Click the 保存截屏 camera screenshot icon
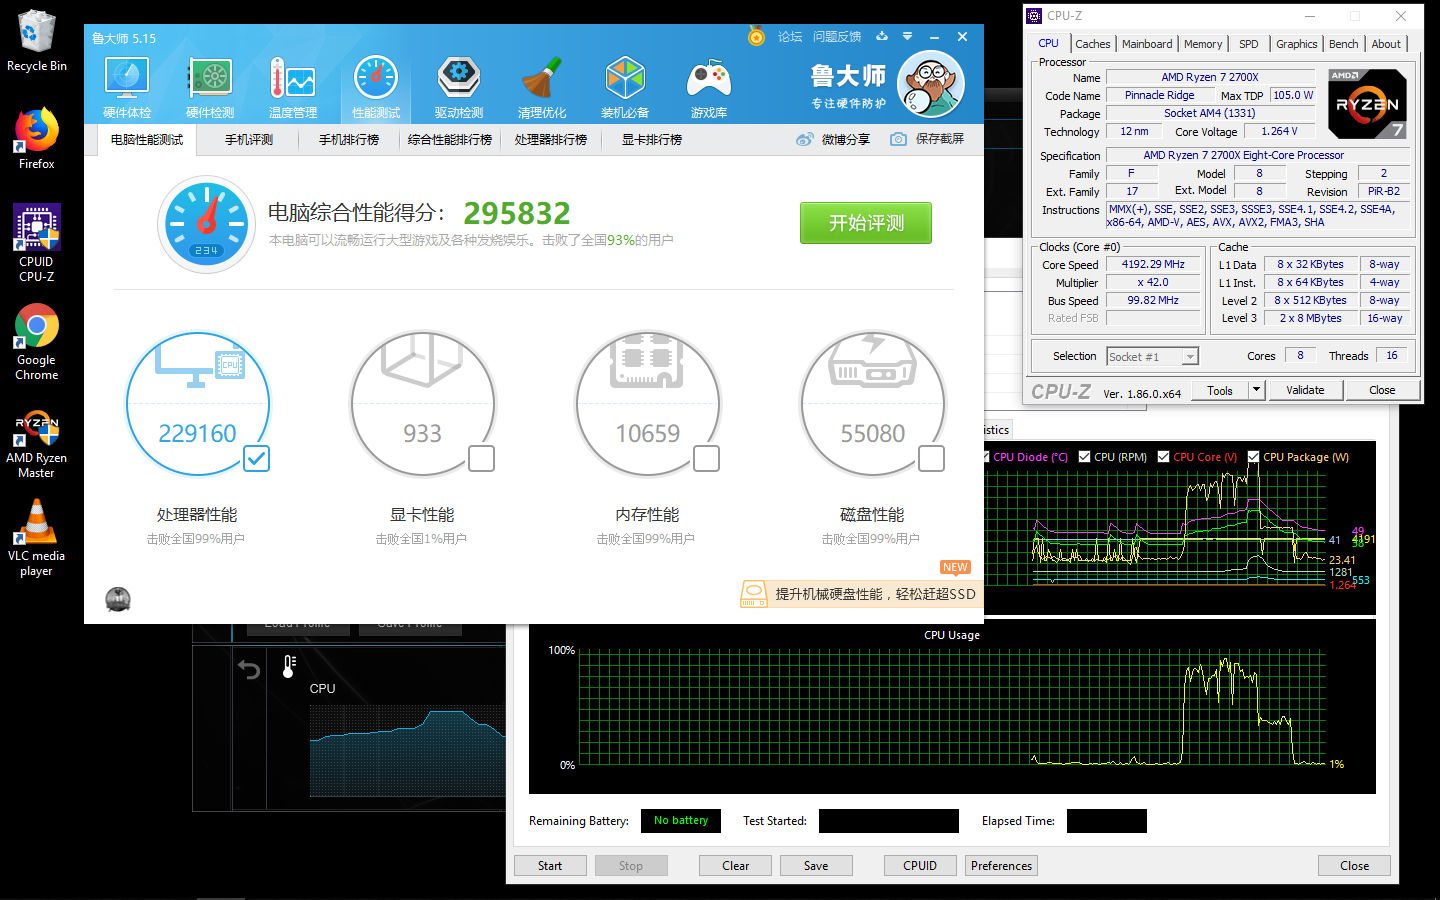1440x900 pixels. point(899,139)
